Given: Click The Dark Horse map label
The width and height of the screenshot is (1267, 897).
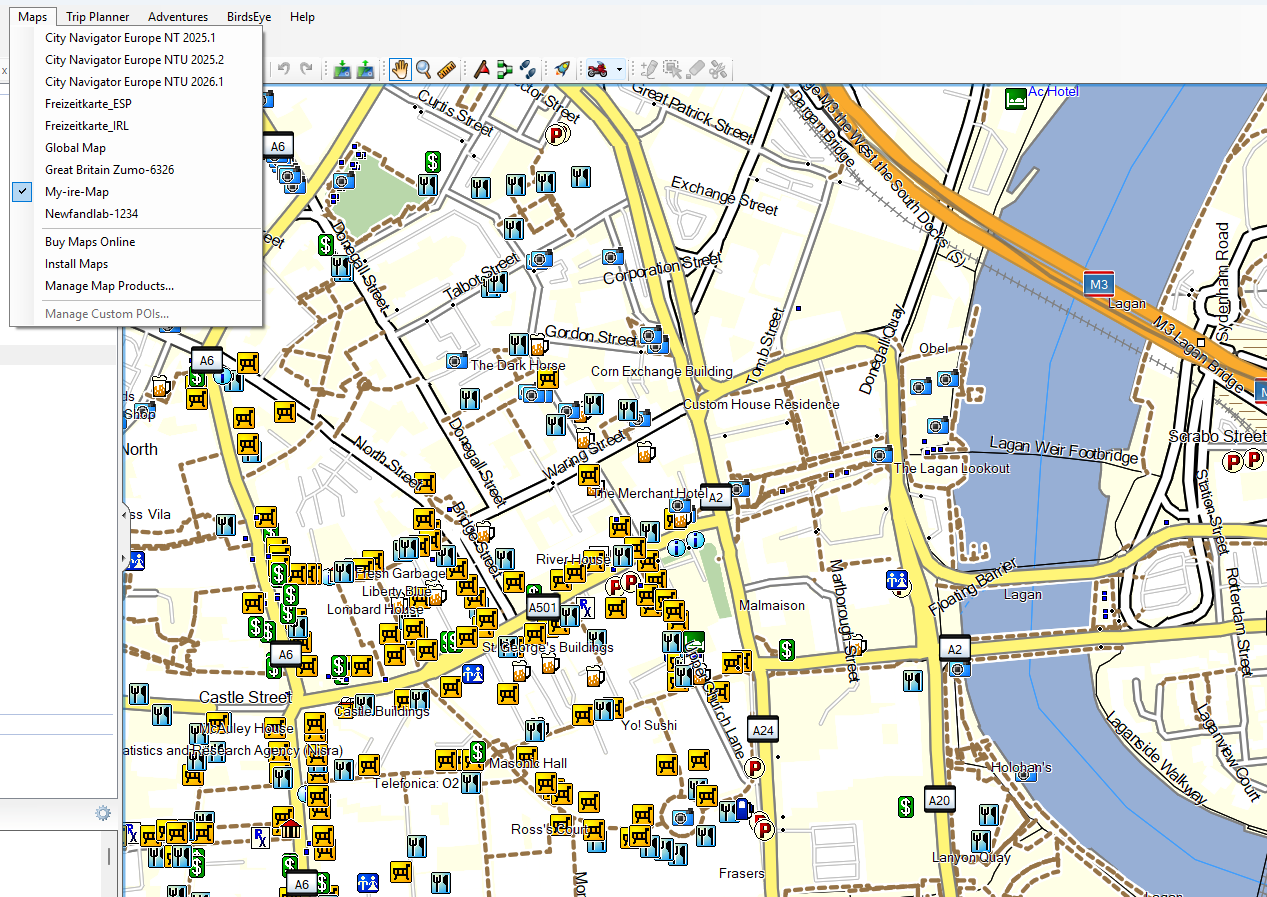Looking at the screenshot, I should pos(518,365).
